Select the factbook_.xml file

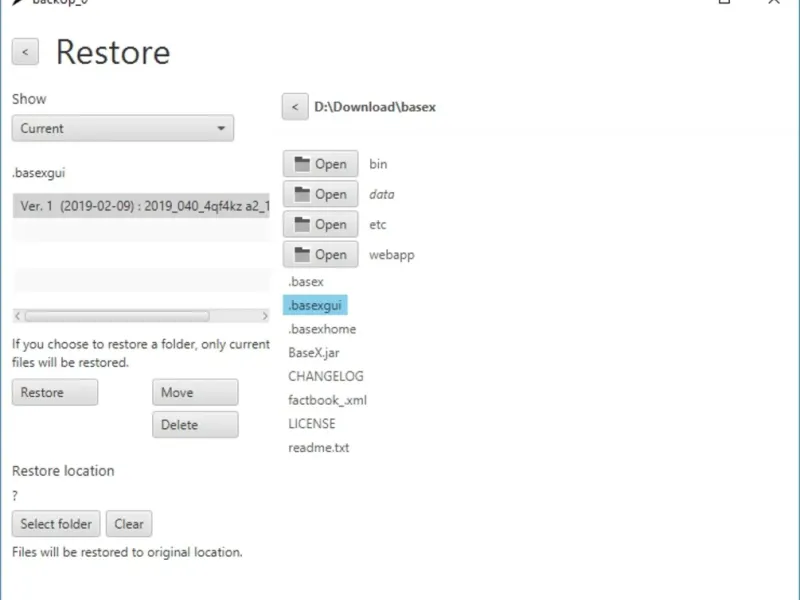coord(327,400)
